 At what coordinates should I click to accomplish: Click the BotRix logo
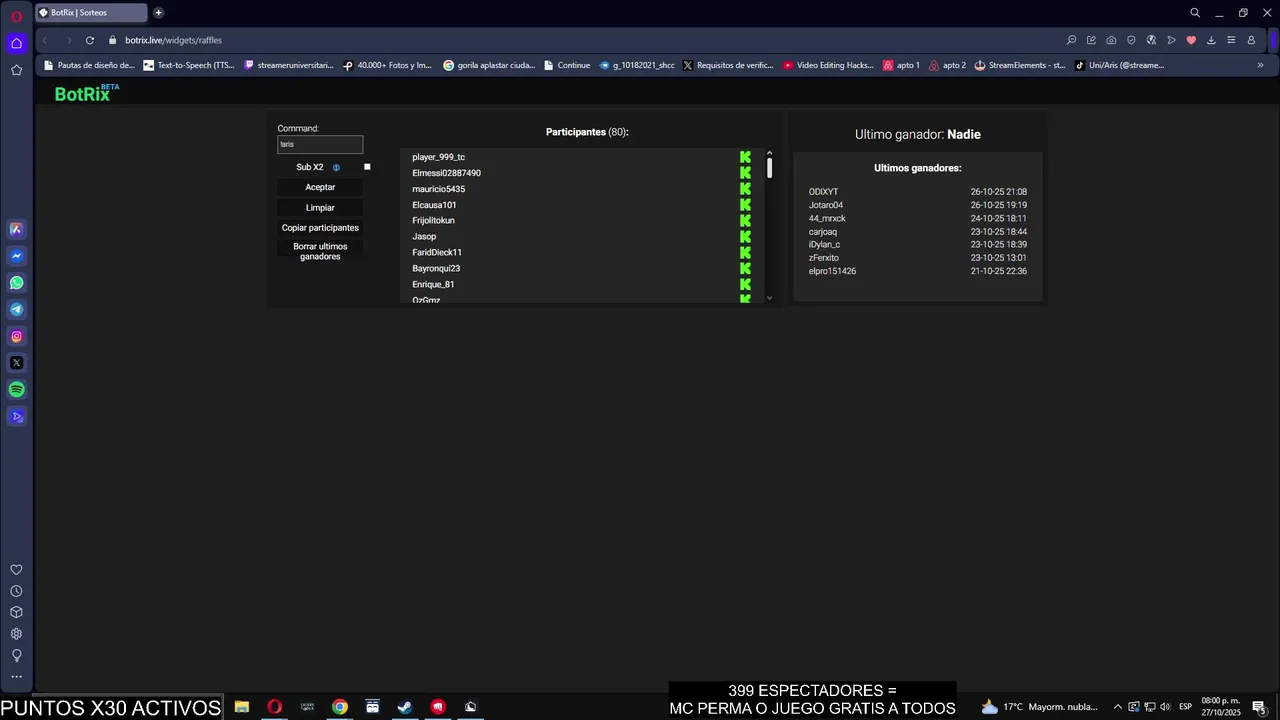86,93
